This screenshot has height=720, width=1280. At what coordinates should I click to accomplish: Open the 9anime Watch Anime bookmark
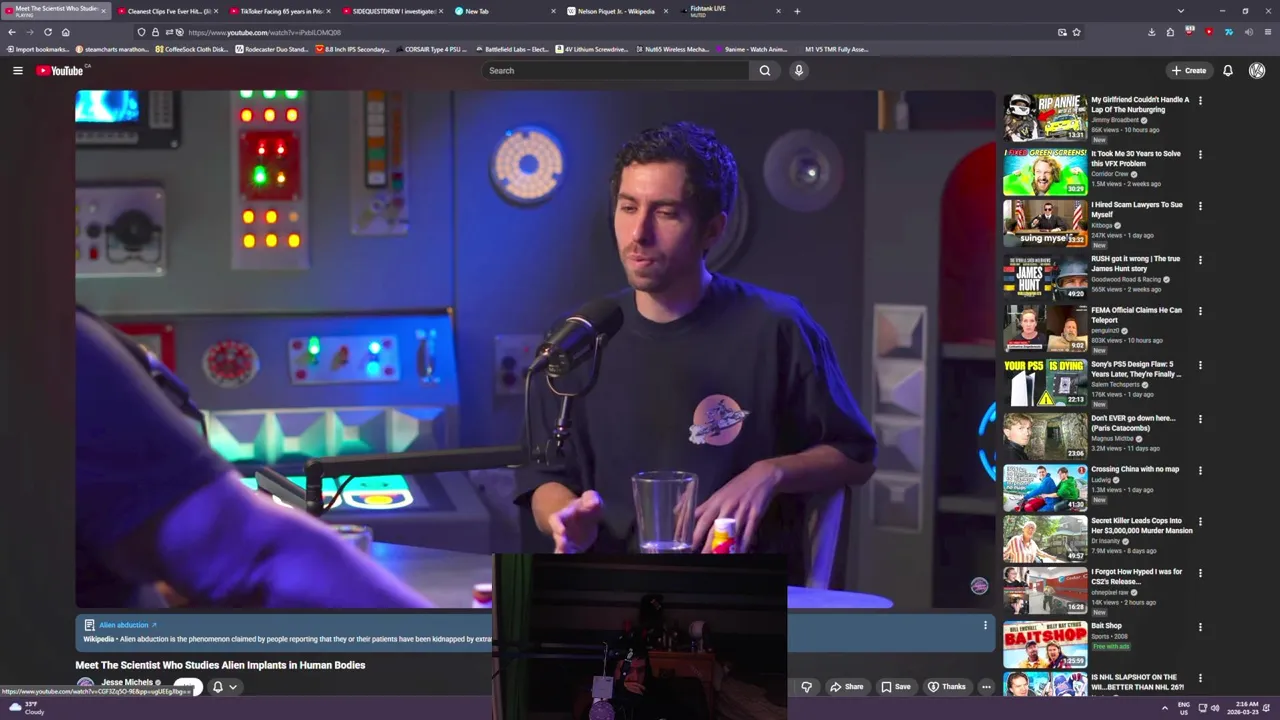pos(751,49)
